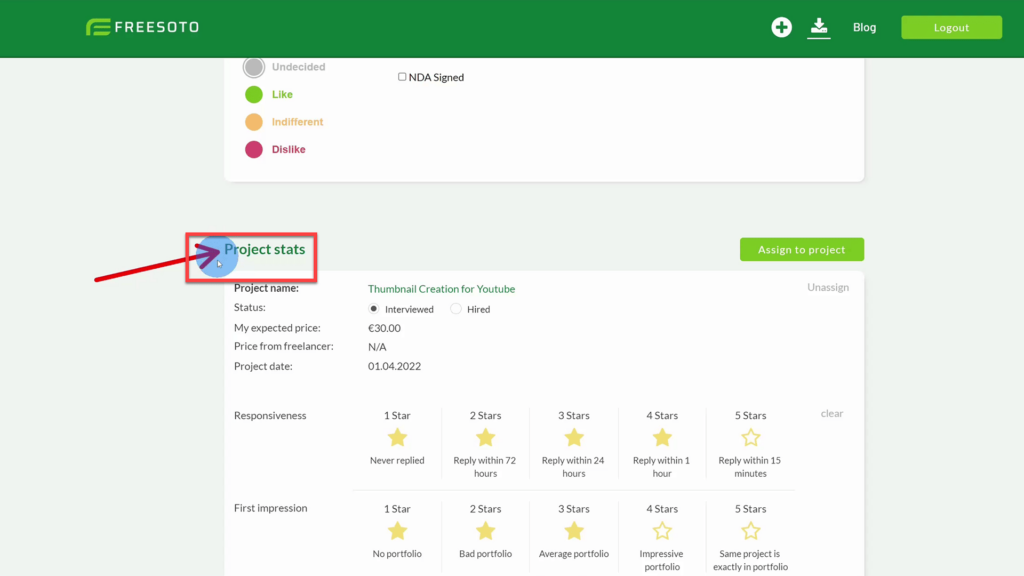1024x576 pixels.
Task: Click the Like label text
Action: click(282, 95)
